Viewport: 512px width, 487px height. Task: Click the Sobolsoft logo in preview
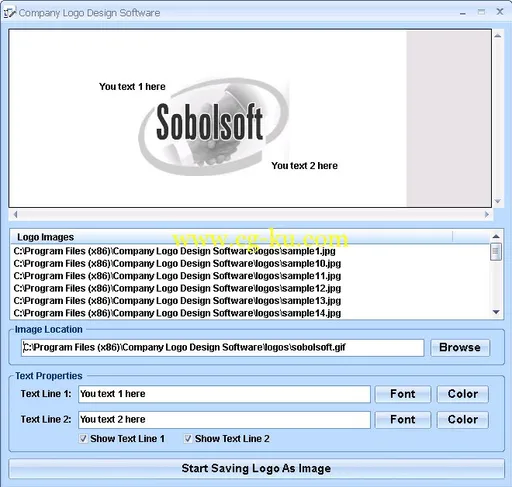213,127
